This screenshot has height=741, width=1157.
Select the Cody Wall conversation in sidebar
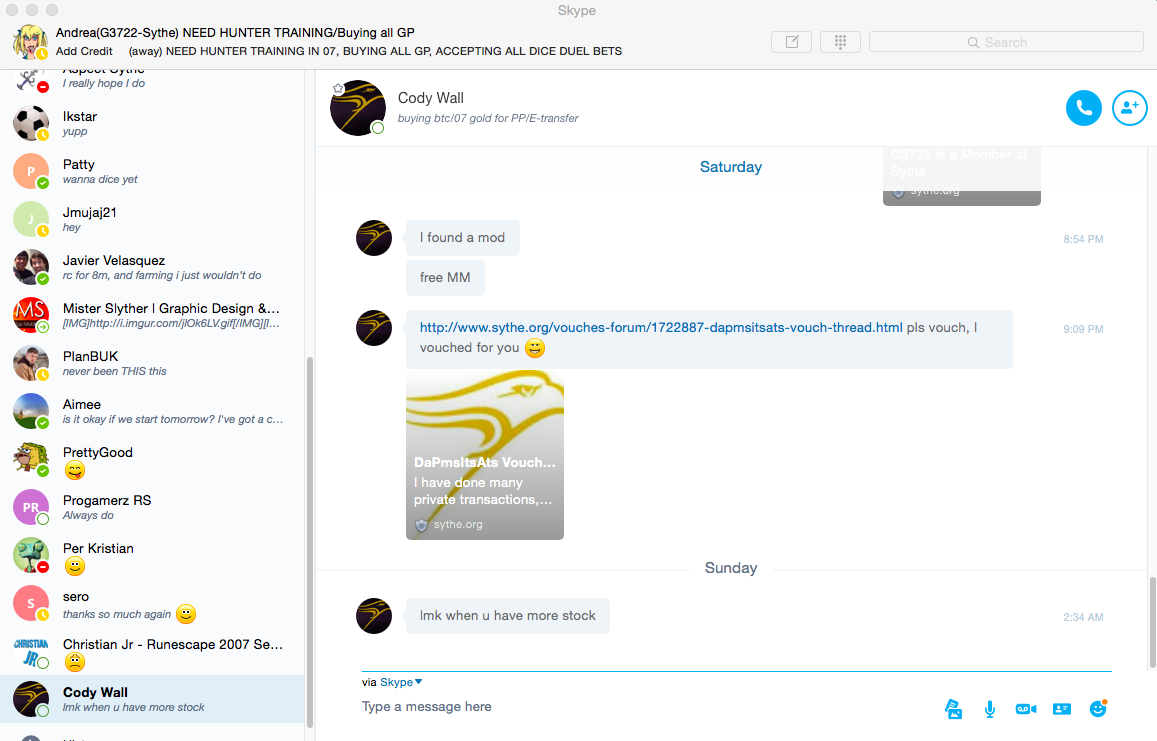click(152, 699)
